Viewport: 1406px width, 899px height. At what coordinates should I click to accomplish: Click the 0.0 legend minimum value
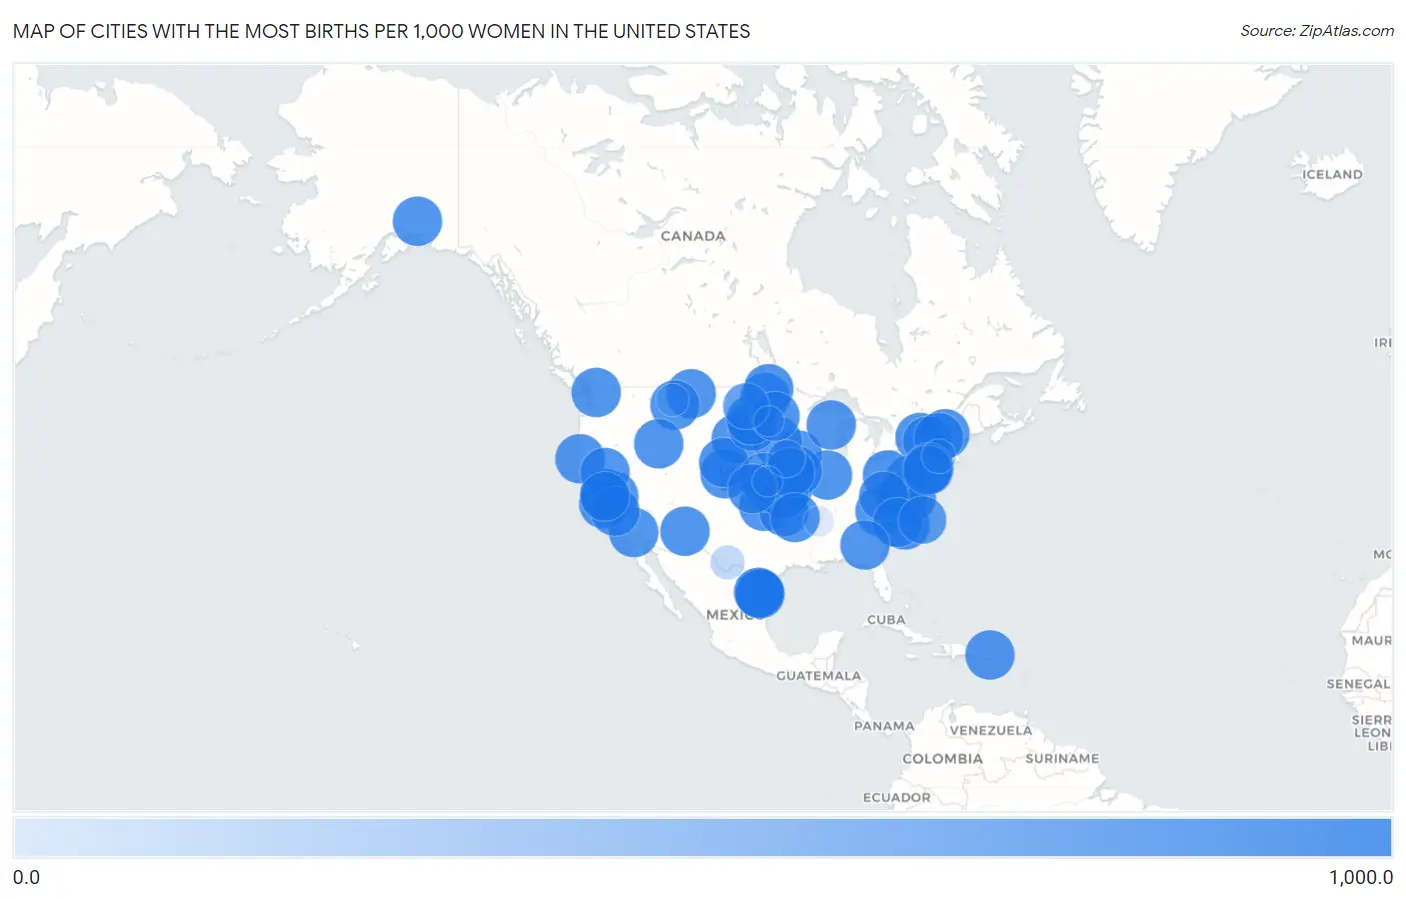[26, 877]
